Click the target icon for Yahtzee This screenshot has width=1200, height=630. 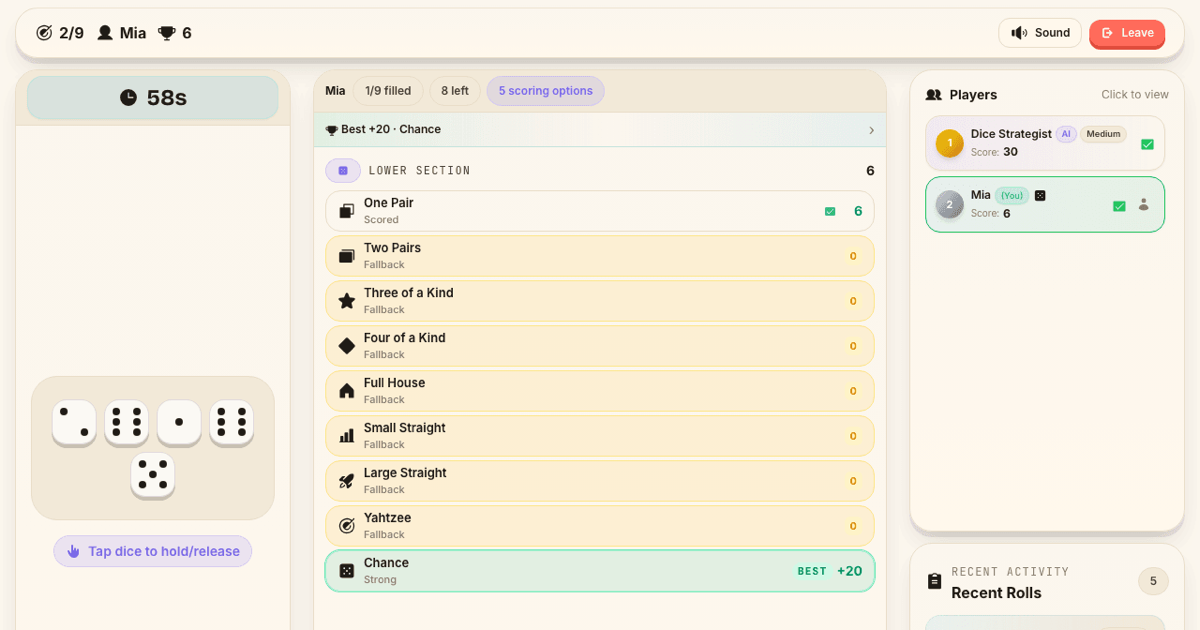[347, 526]
